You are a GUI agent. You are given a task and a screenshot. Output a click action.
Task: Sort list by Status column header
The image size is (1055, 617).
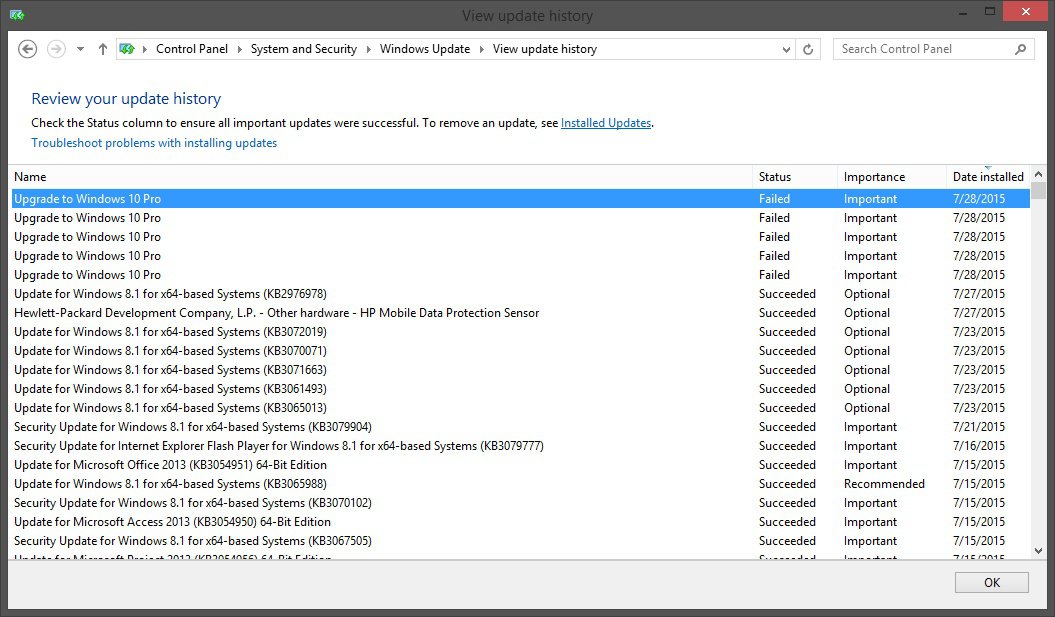[x=775, y=177]
